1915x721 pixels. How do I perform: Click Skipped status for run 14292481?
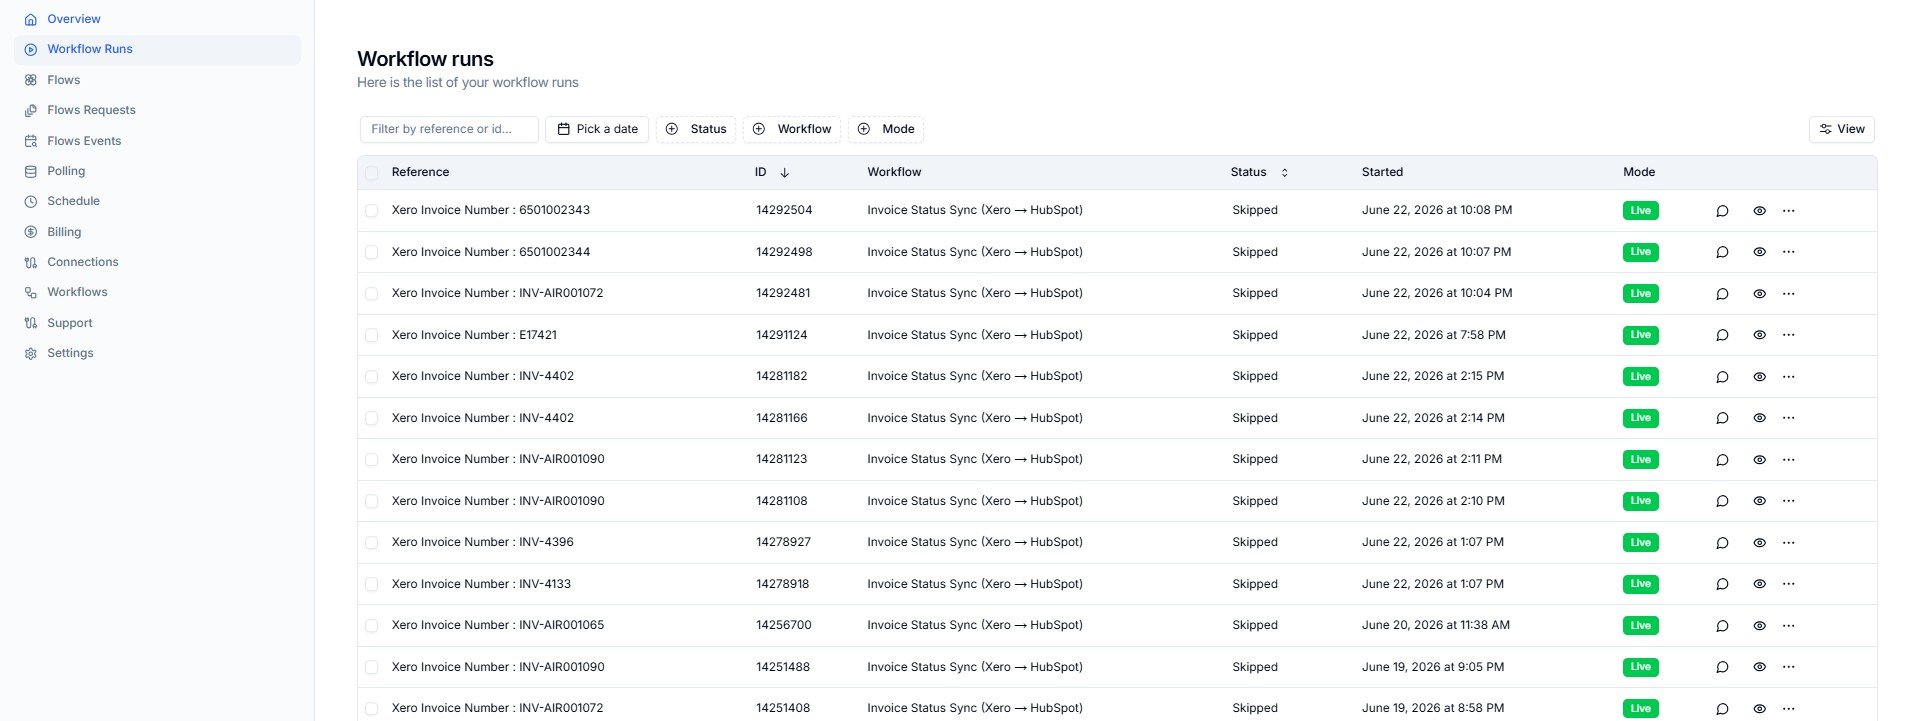coord(1255,293)
